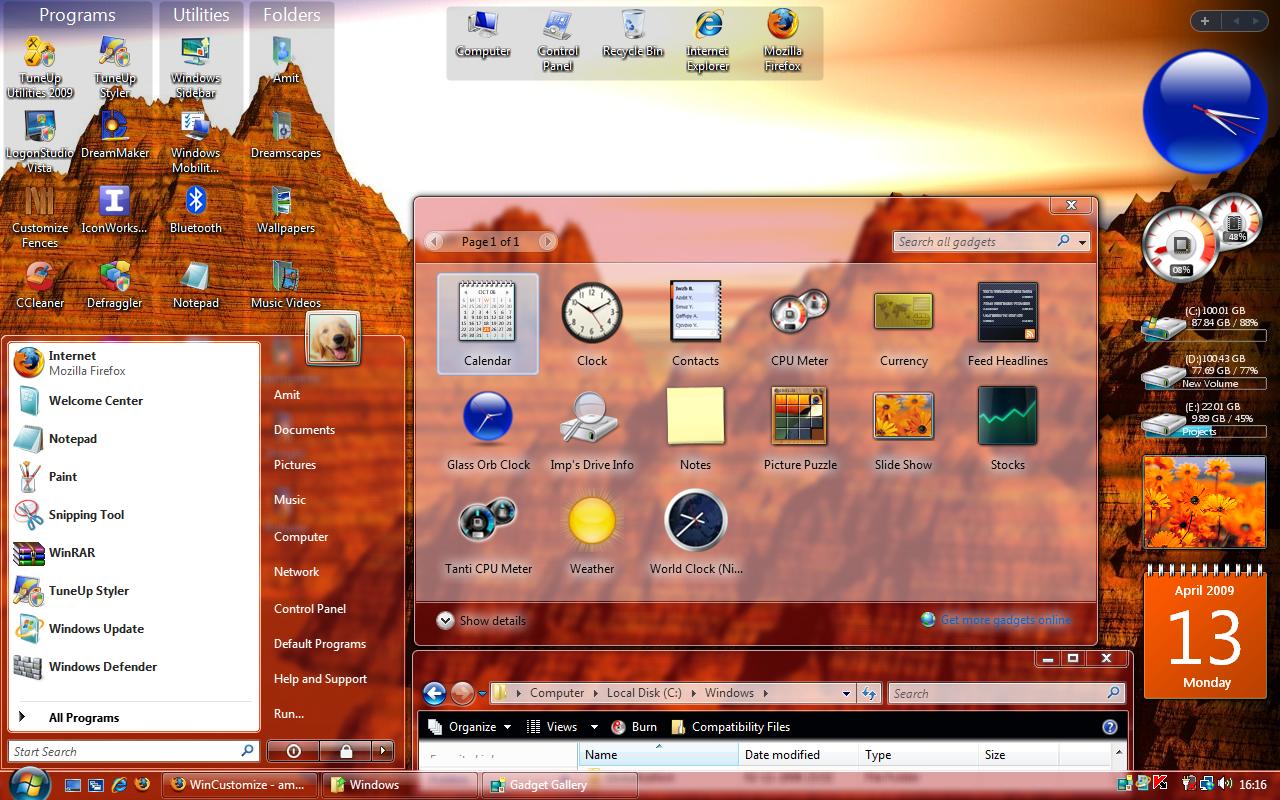Image resolution: width=1280 pixels, height=800 pixels.
Task: Open the gadget search options dropdown arrow
Action: pyautogui.click(x=1083, y=242)
